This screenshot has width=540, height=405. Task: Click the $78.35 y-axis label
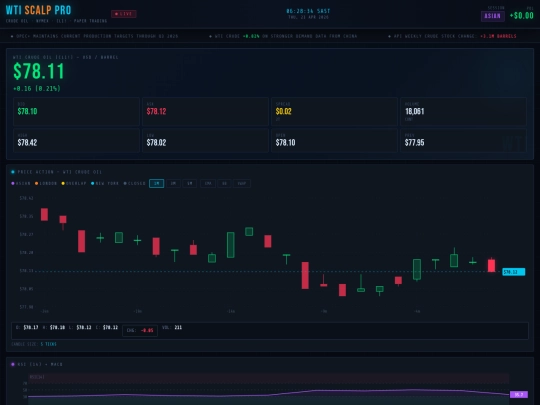coord(27,216)
